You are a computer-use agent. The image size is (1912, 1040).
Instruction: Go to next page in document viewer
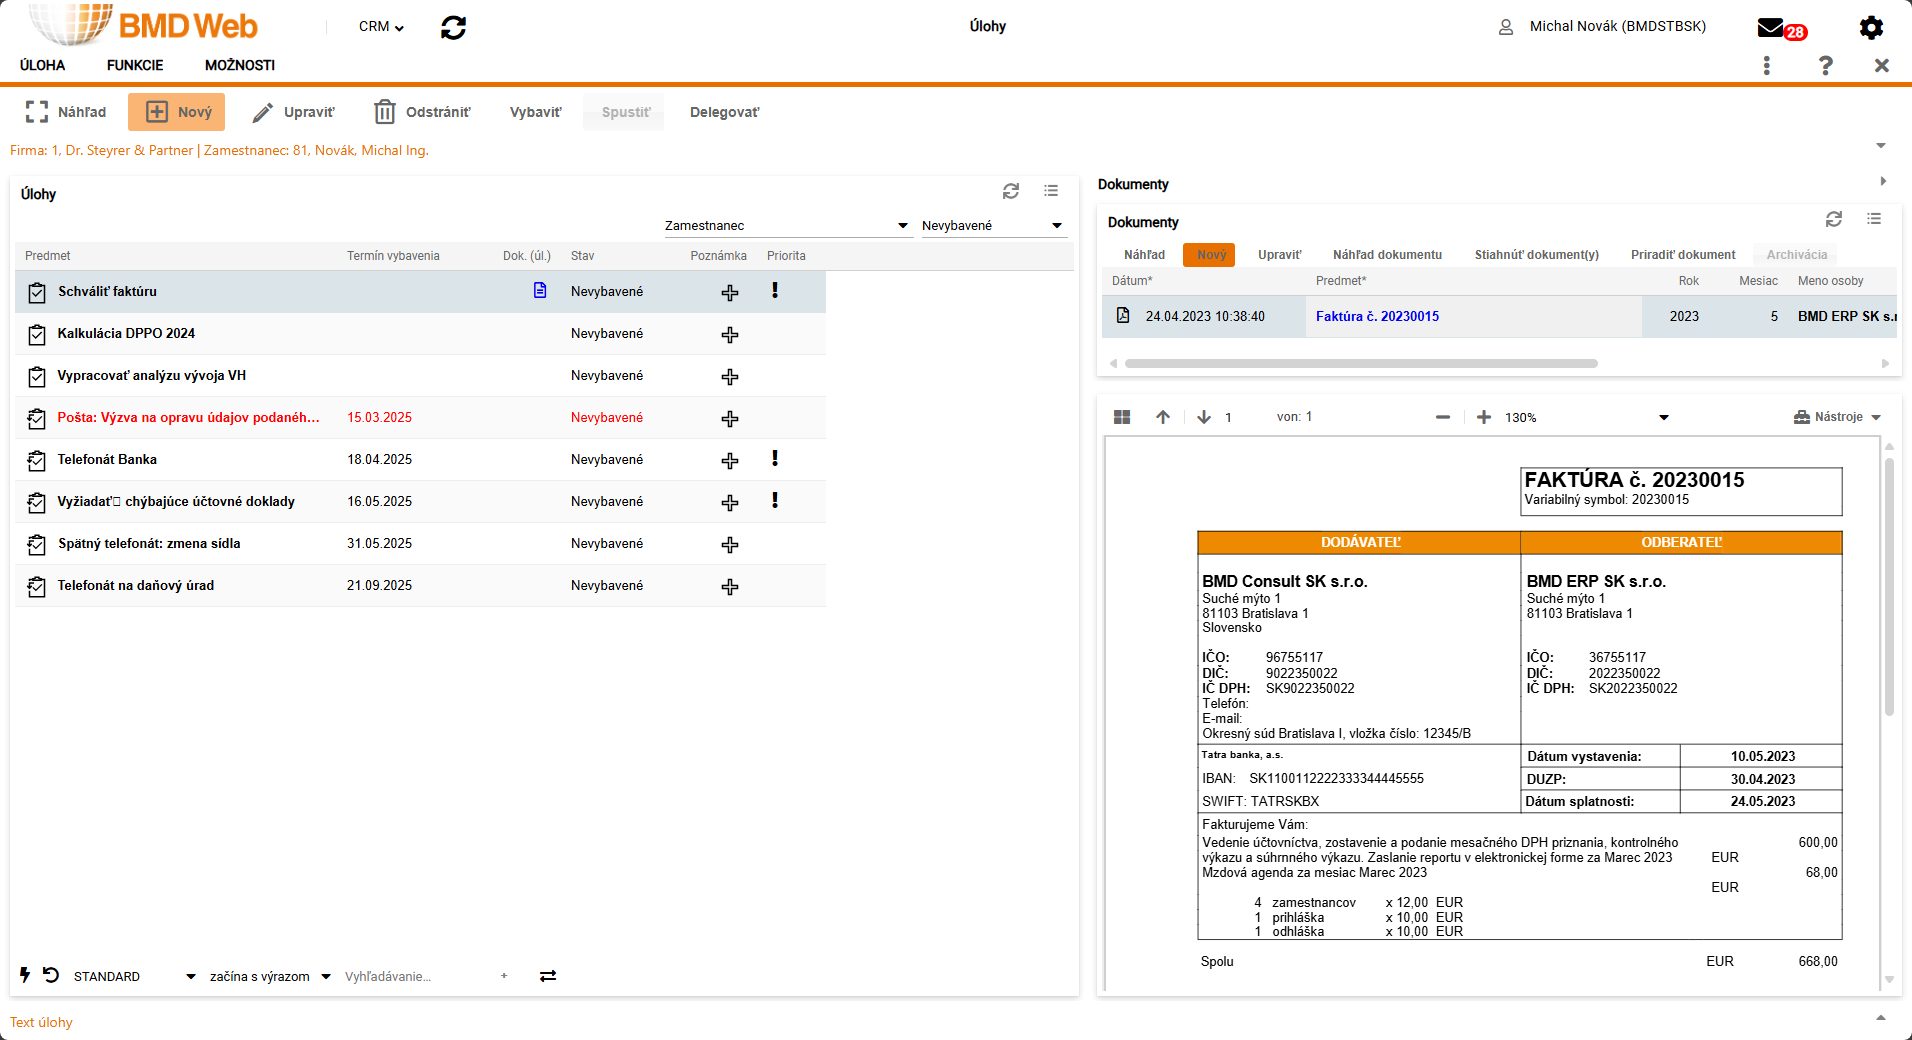tap(1204, 418)
